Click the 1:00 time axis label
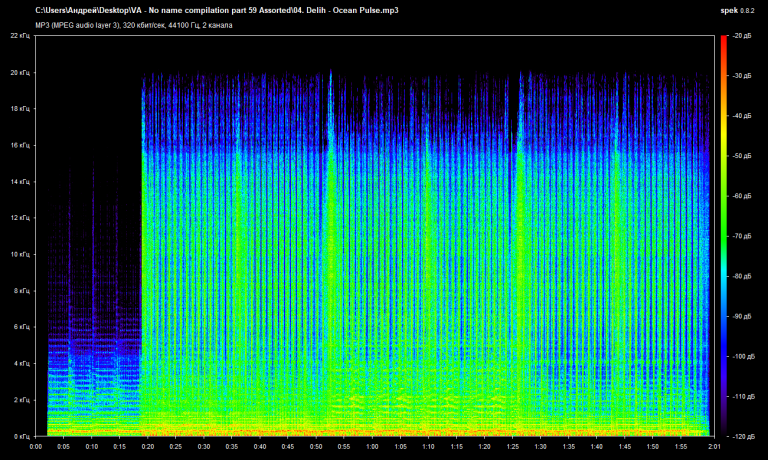 click(372, 447)
